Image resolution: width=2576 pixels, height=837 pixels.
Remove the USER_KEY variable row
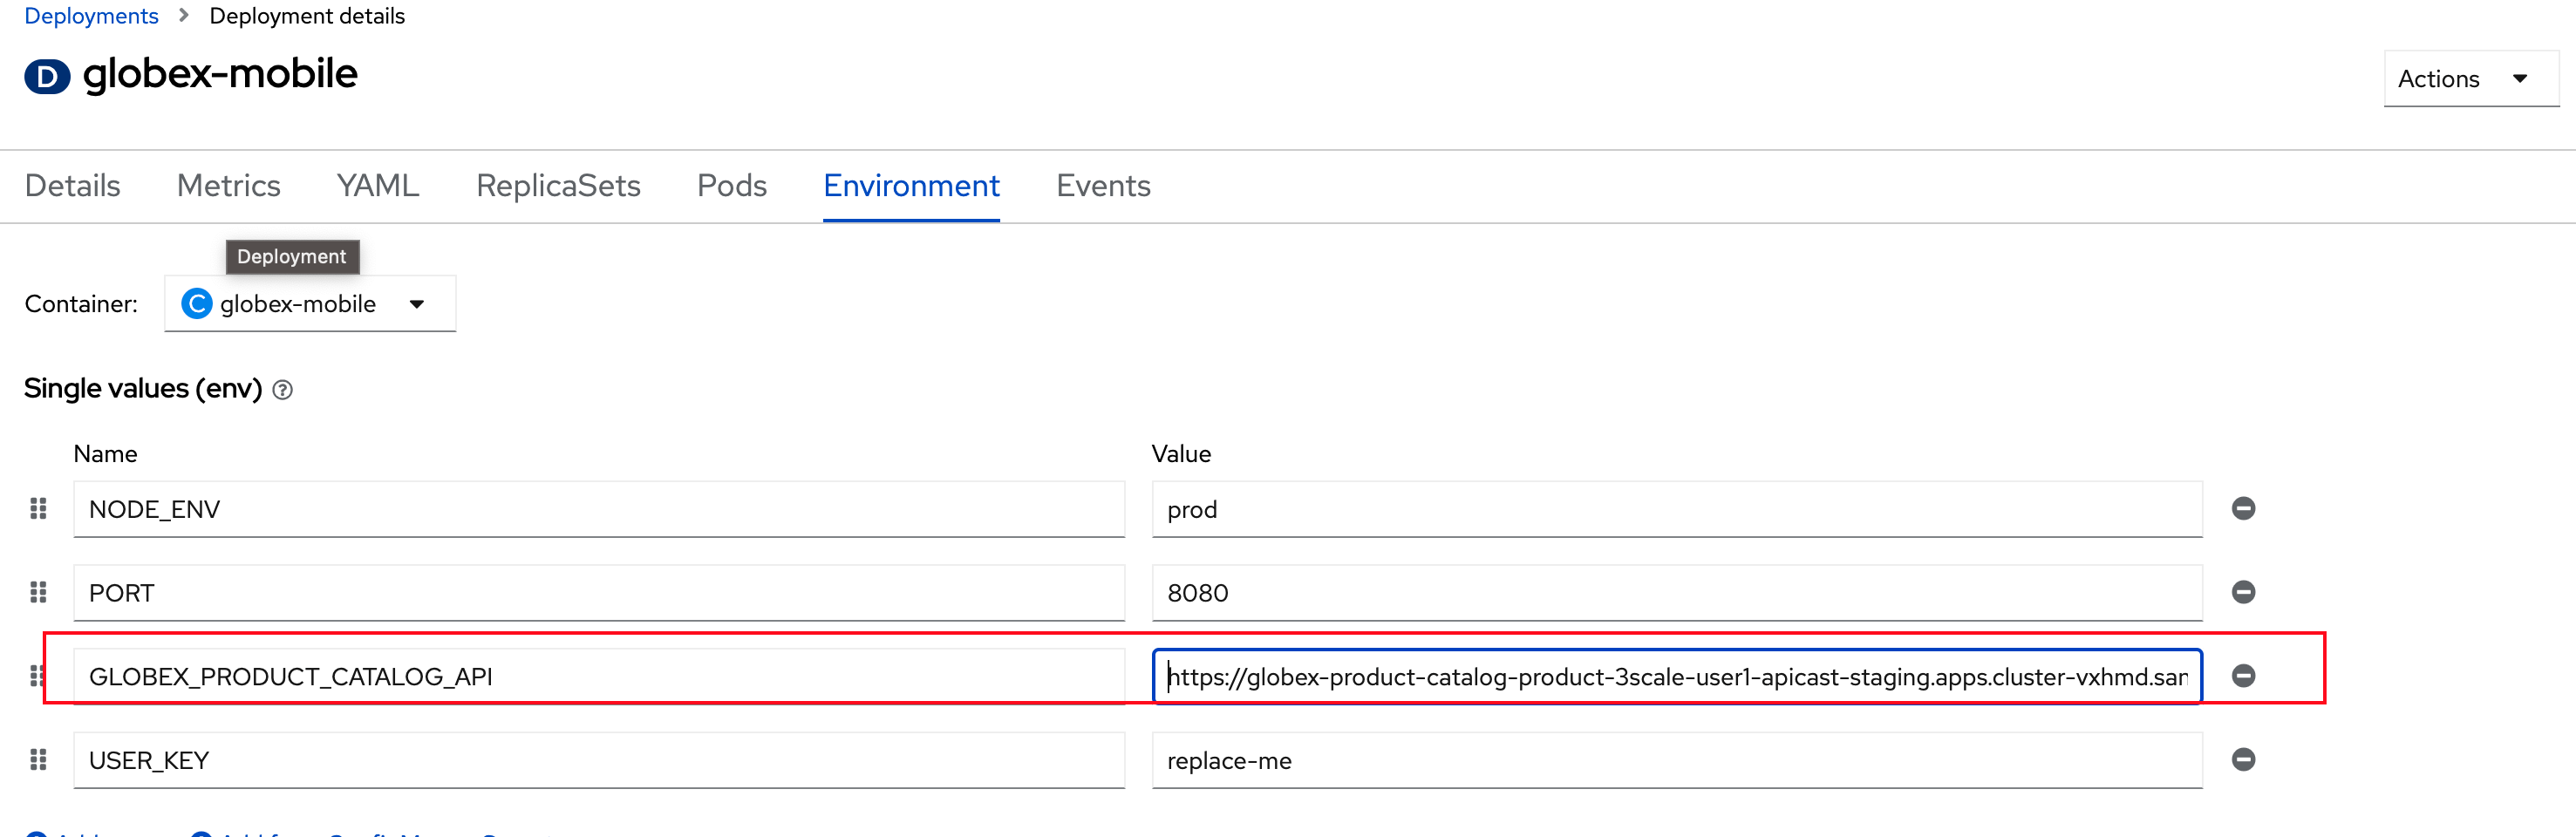[x=2243, y=760]
